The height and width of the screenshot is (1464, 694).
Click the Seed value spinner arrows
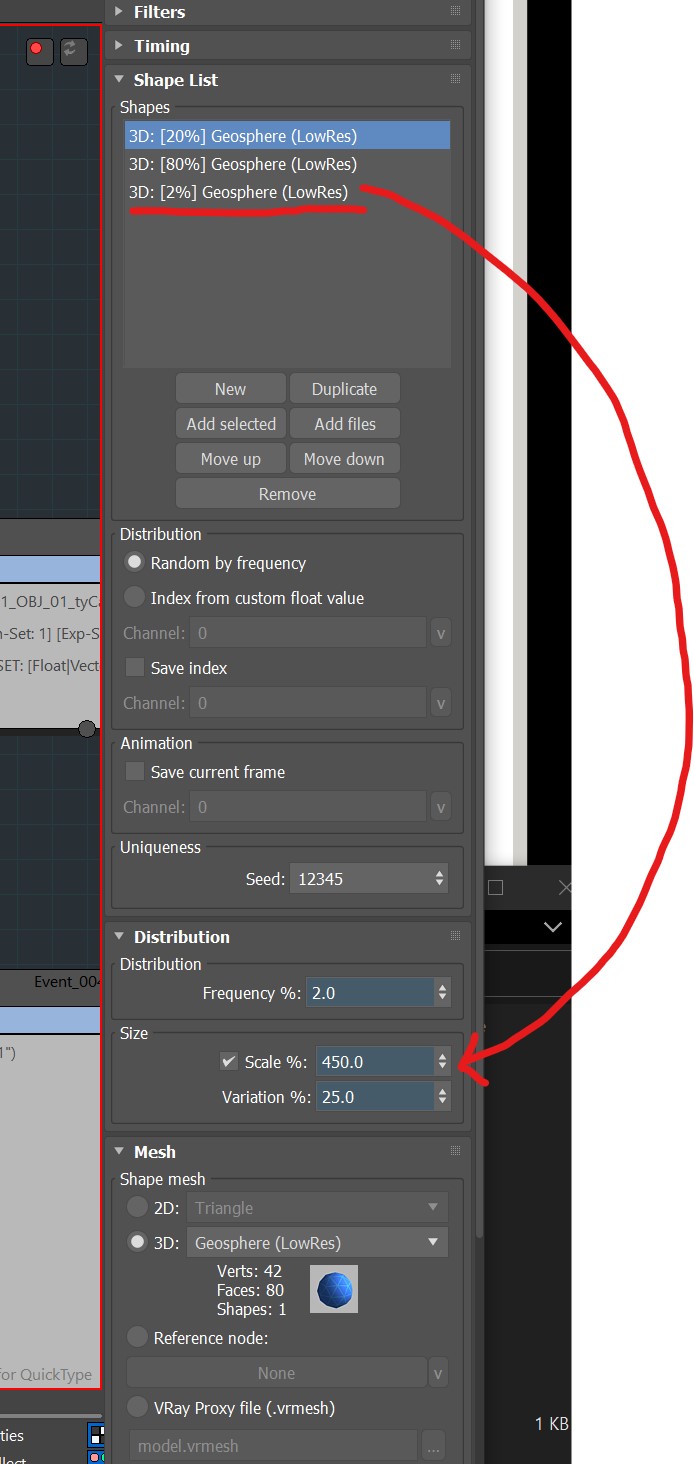(x=439, y=879)
